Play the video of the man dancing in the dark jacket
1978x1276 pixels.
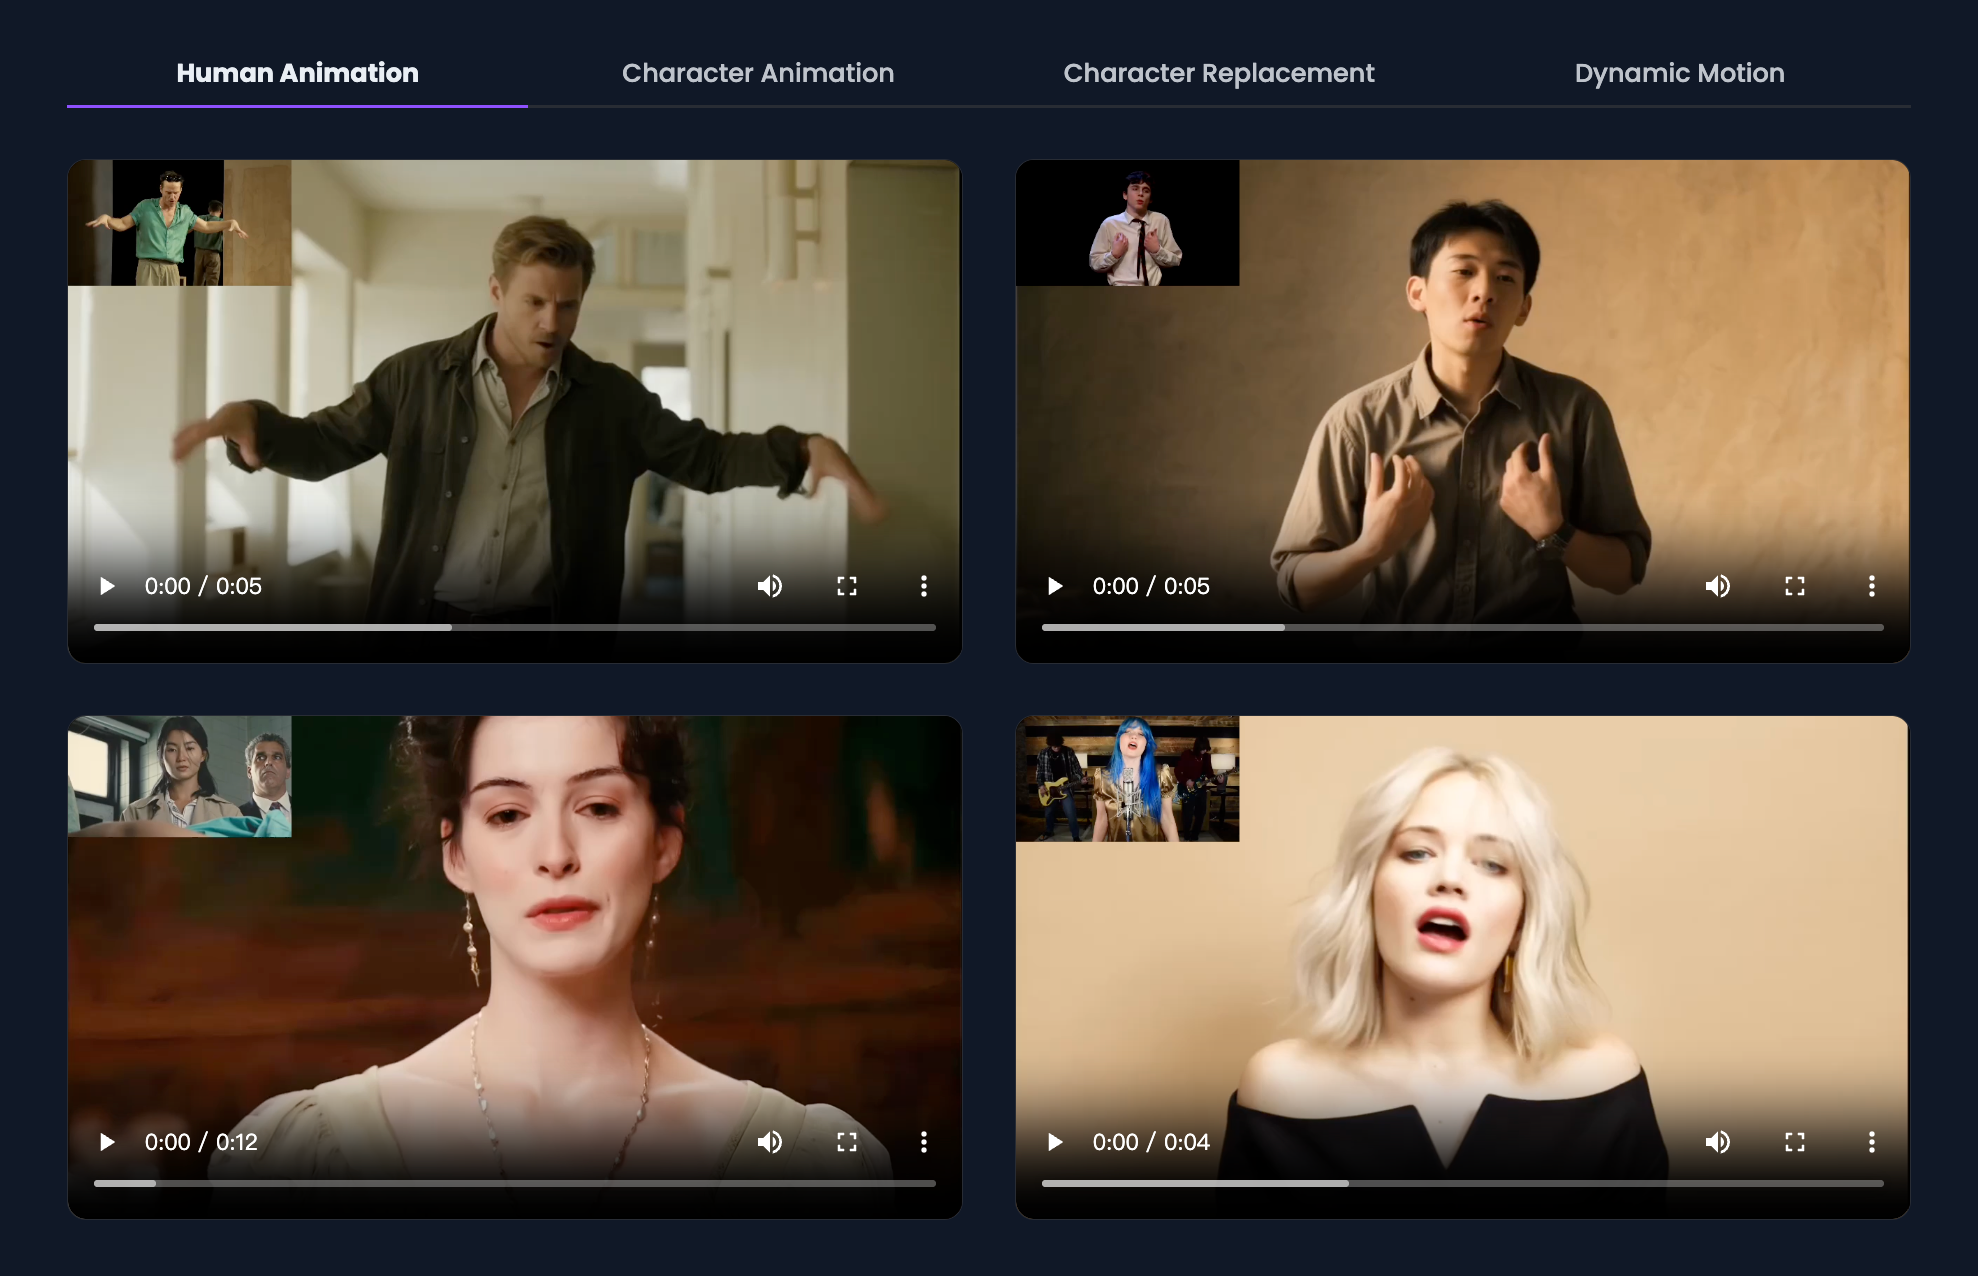click(x=107, y=586)
